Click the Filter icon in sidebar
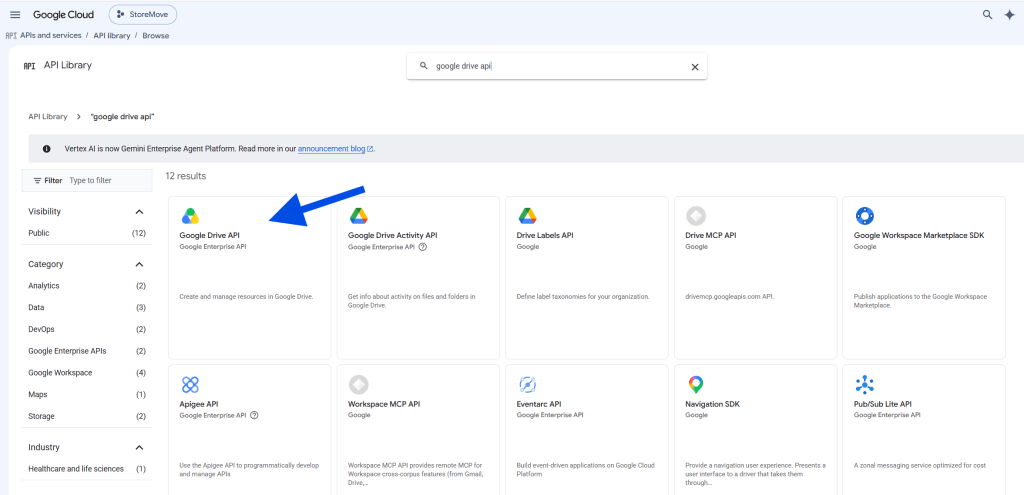The height and width of the screenshot is (495, 1024). tap(37, 180)
